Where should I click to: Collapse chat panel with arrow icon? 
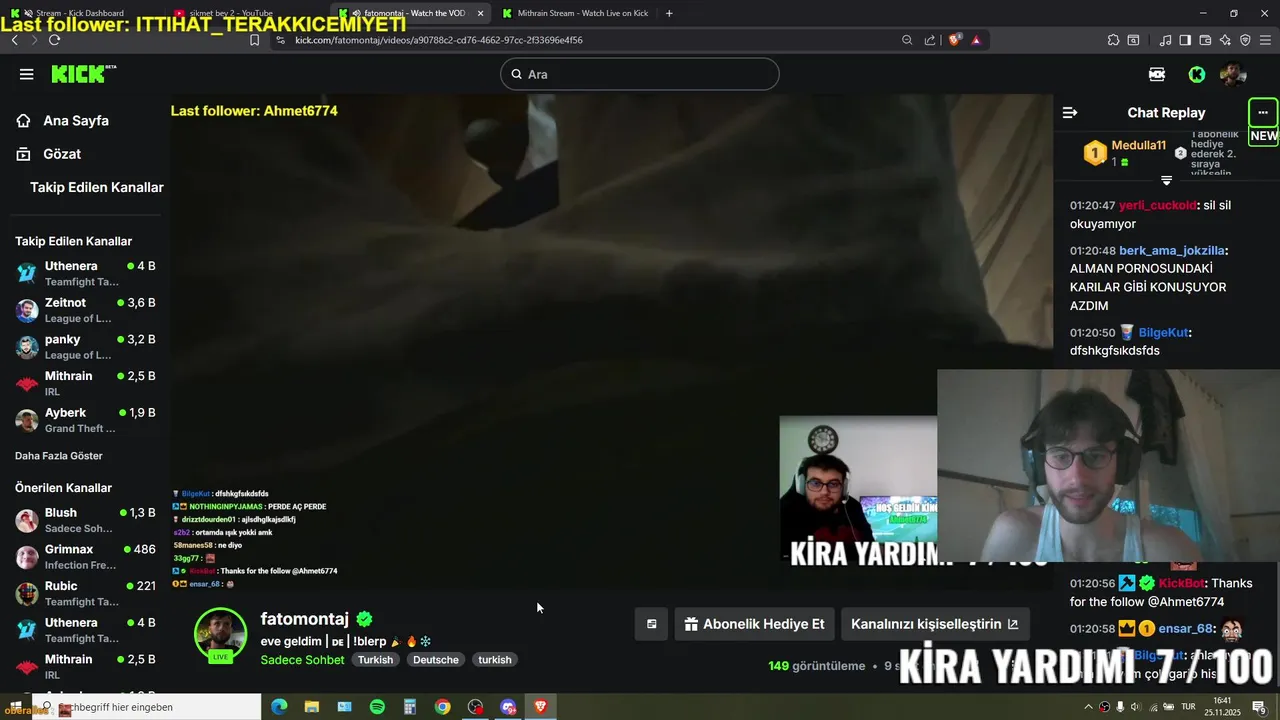pos(1070,113)
